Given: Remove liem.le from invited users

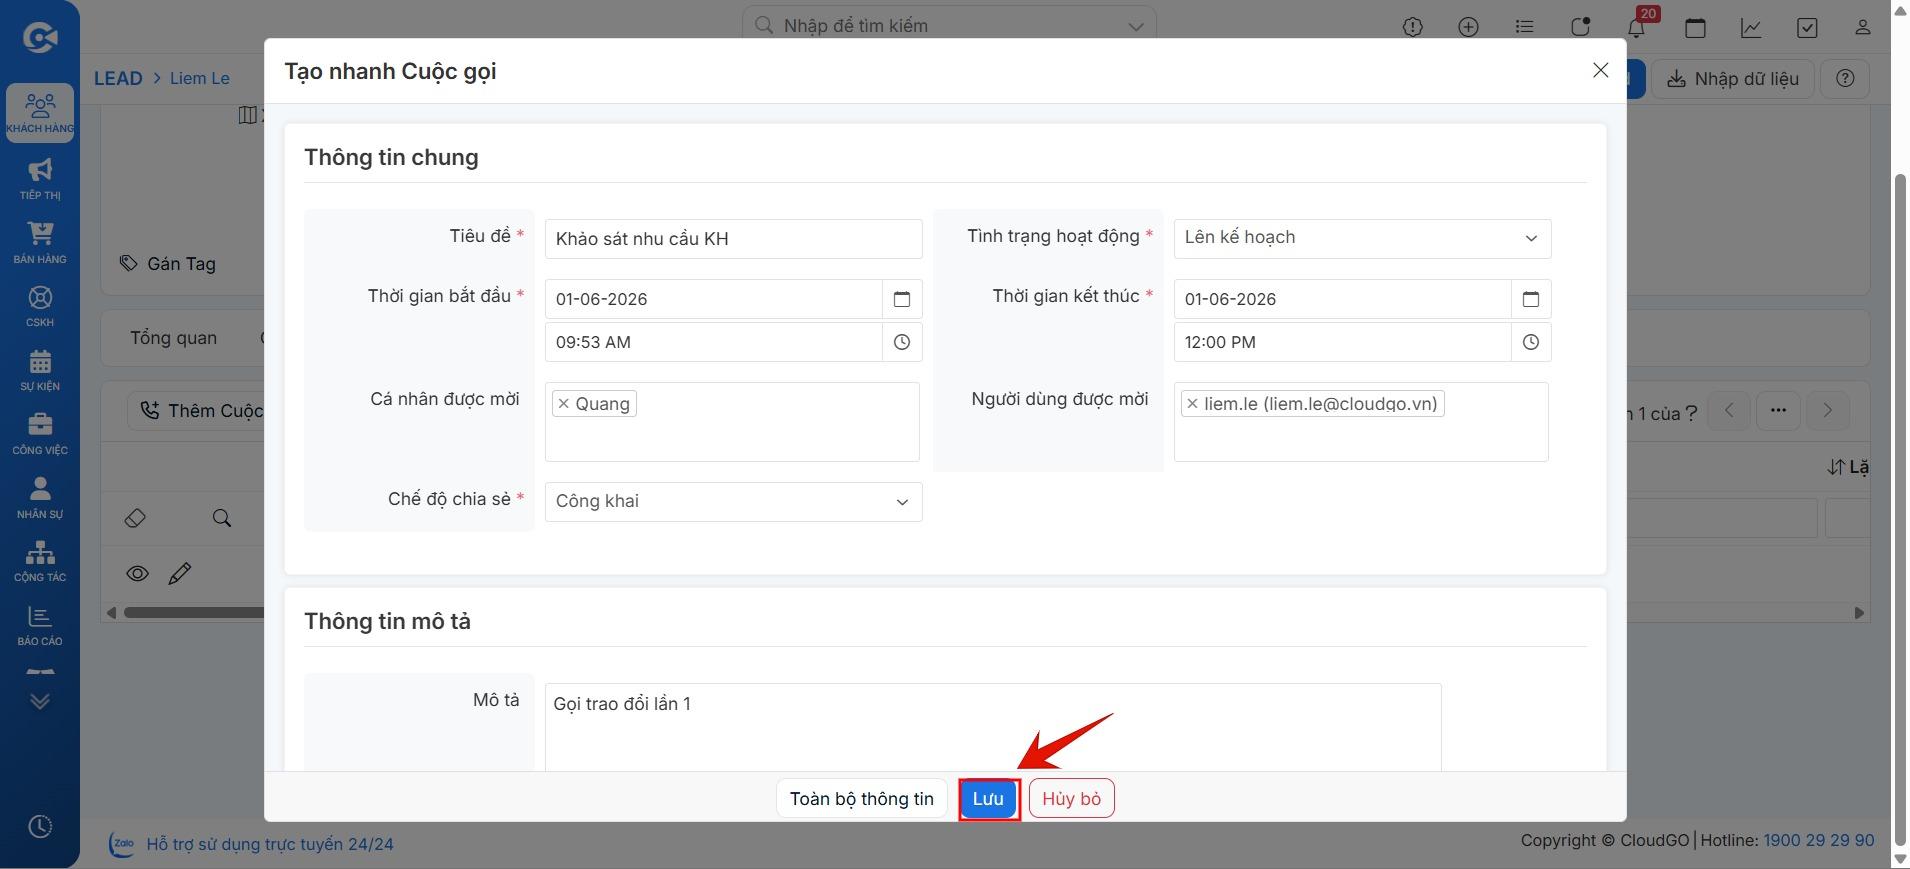Looking at the screenshot, I should tap(1192, 404).
